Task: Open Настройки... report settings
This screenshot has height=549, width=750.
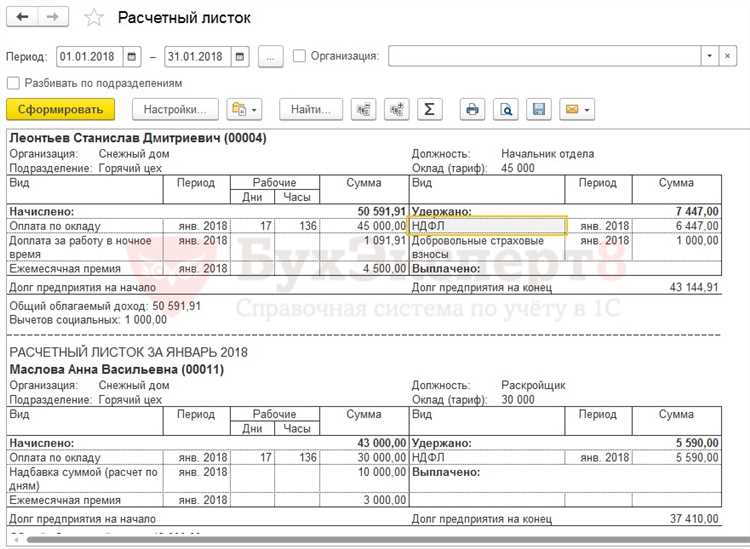Action: (x=175, y=109)
